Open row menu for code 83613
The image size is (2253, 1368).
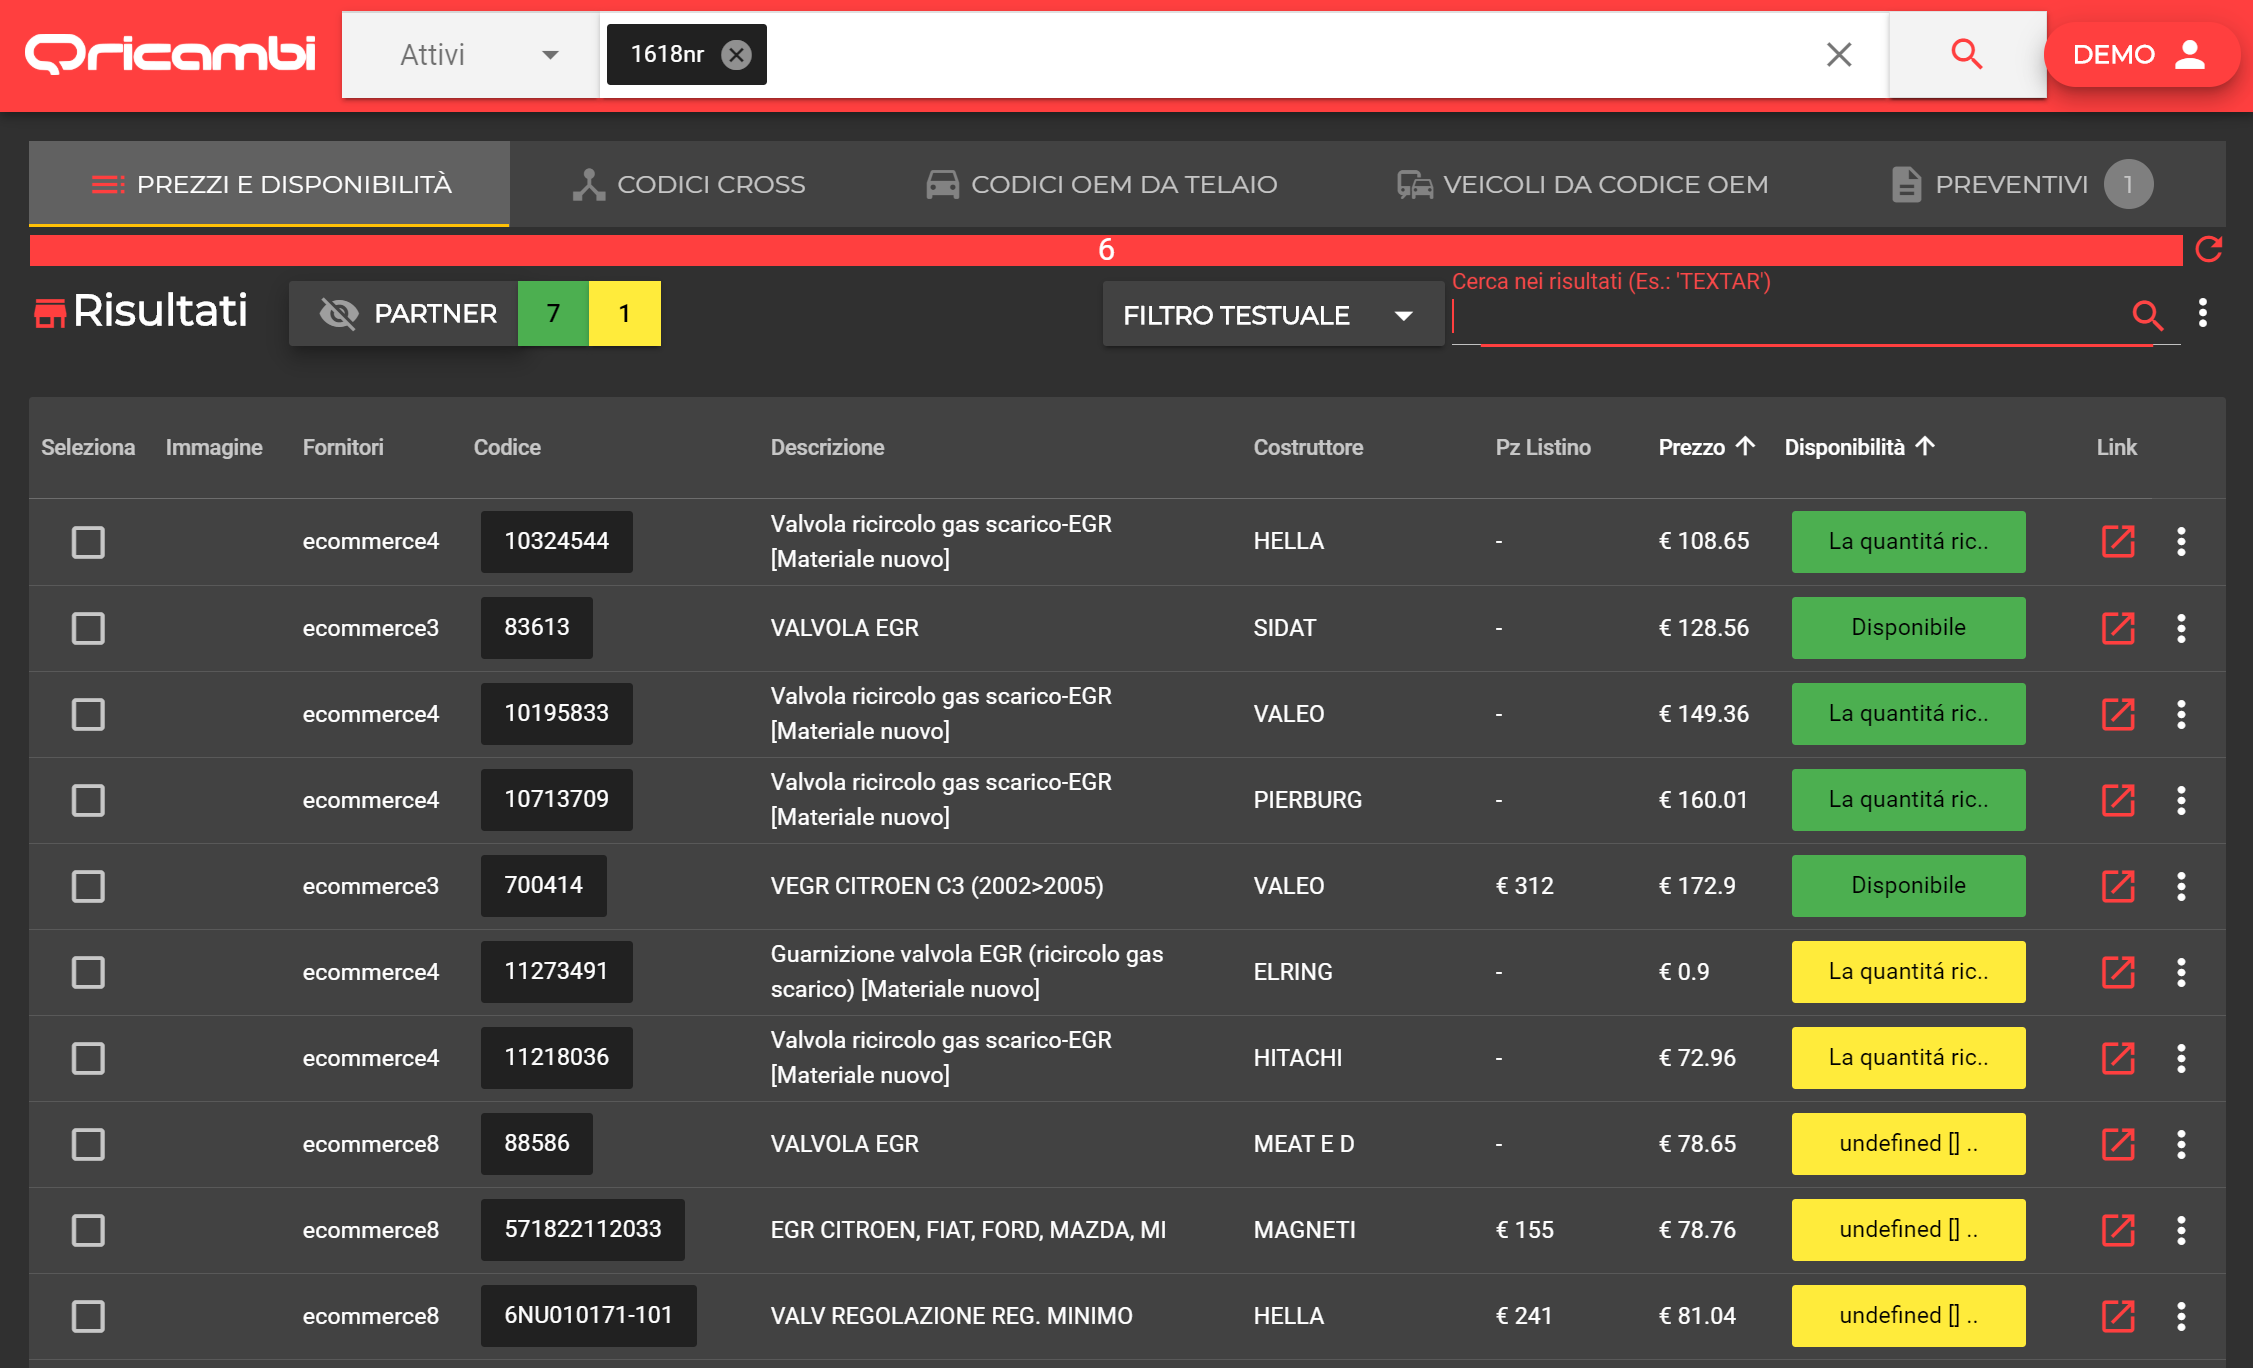click(2181, 627)
